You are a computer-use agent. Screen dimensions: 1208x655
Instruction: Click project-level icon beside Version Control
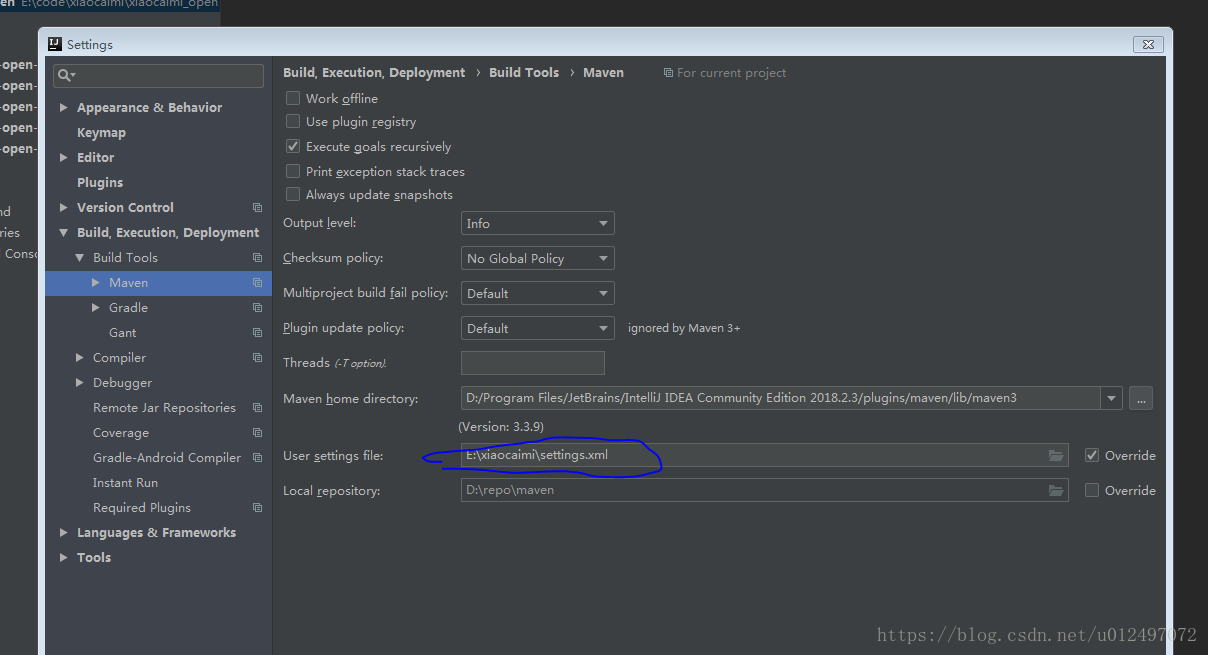tap(257, 208)
